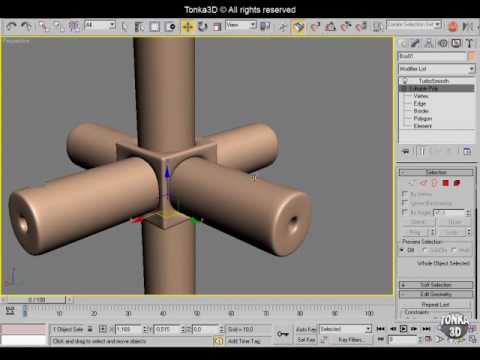Enable the Ignore Backfacing checkbox
The image size is (480, 360).
405,203
